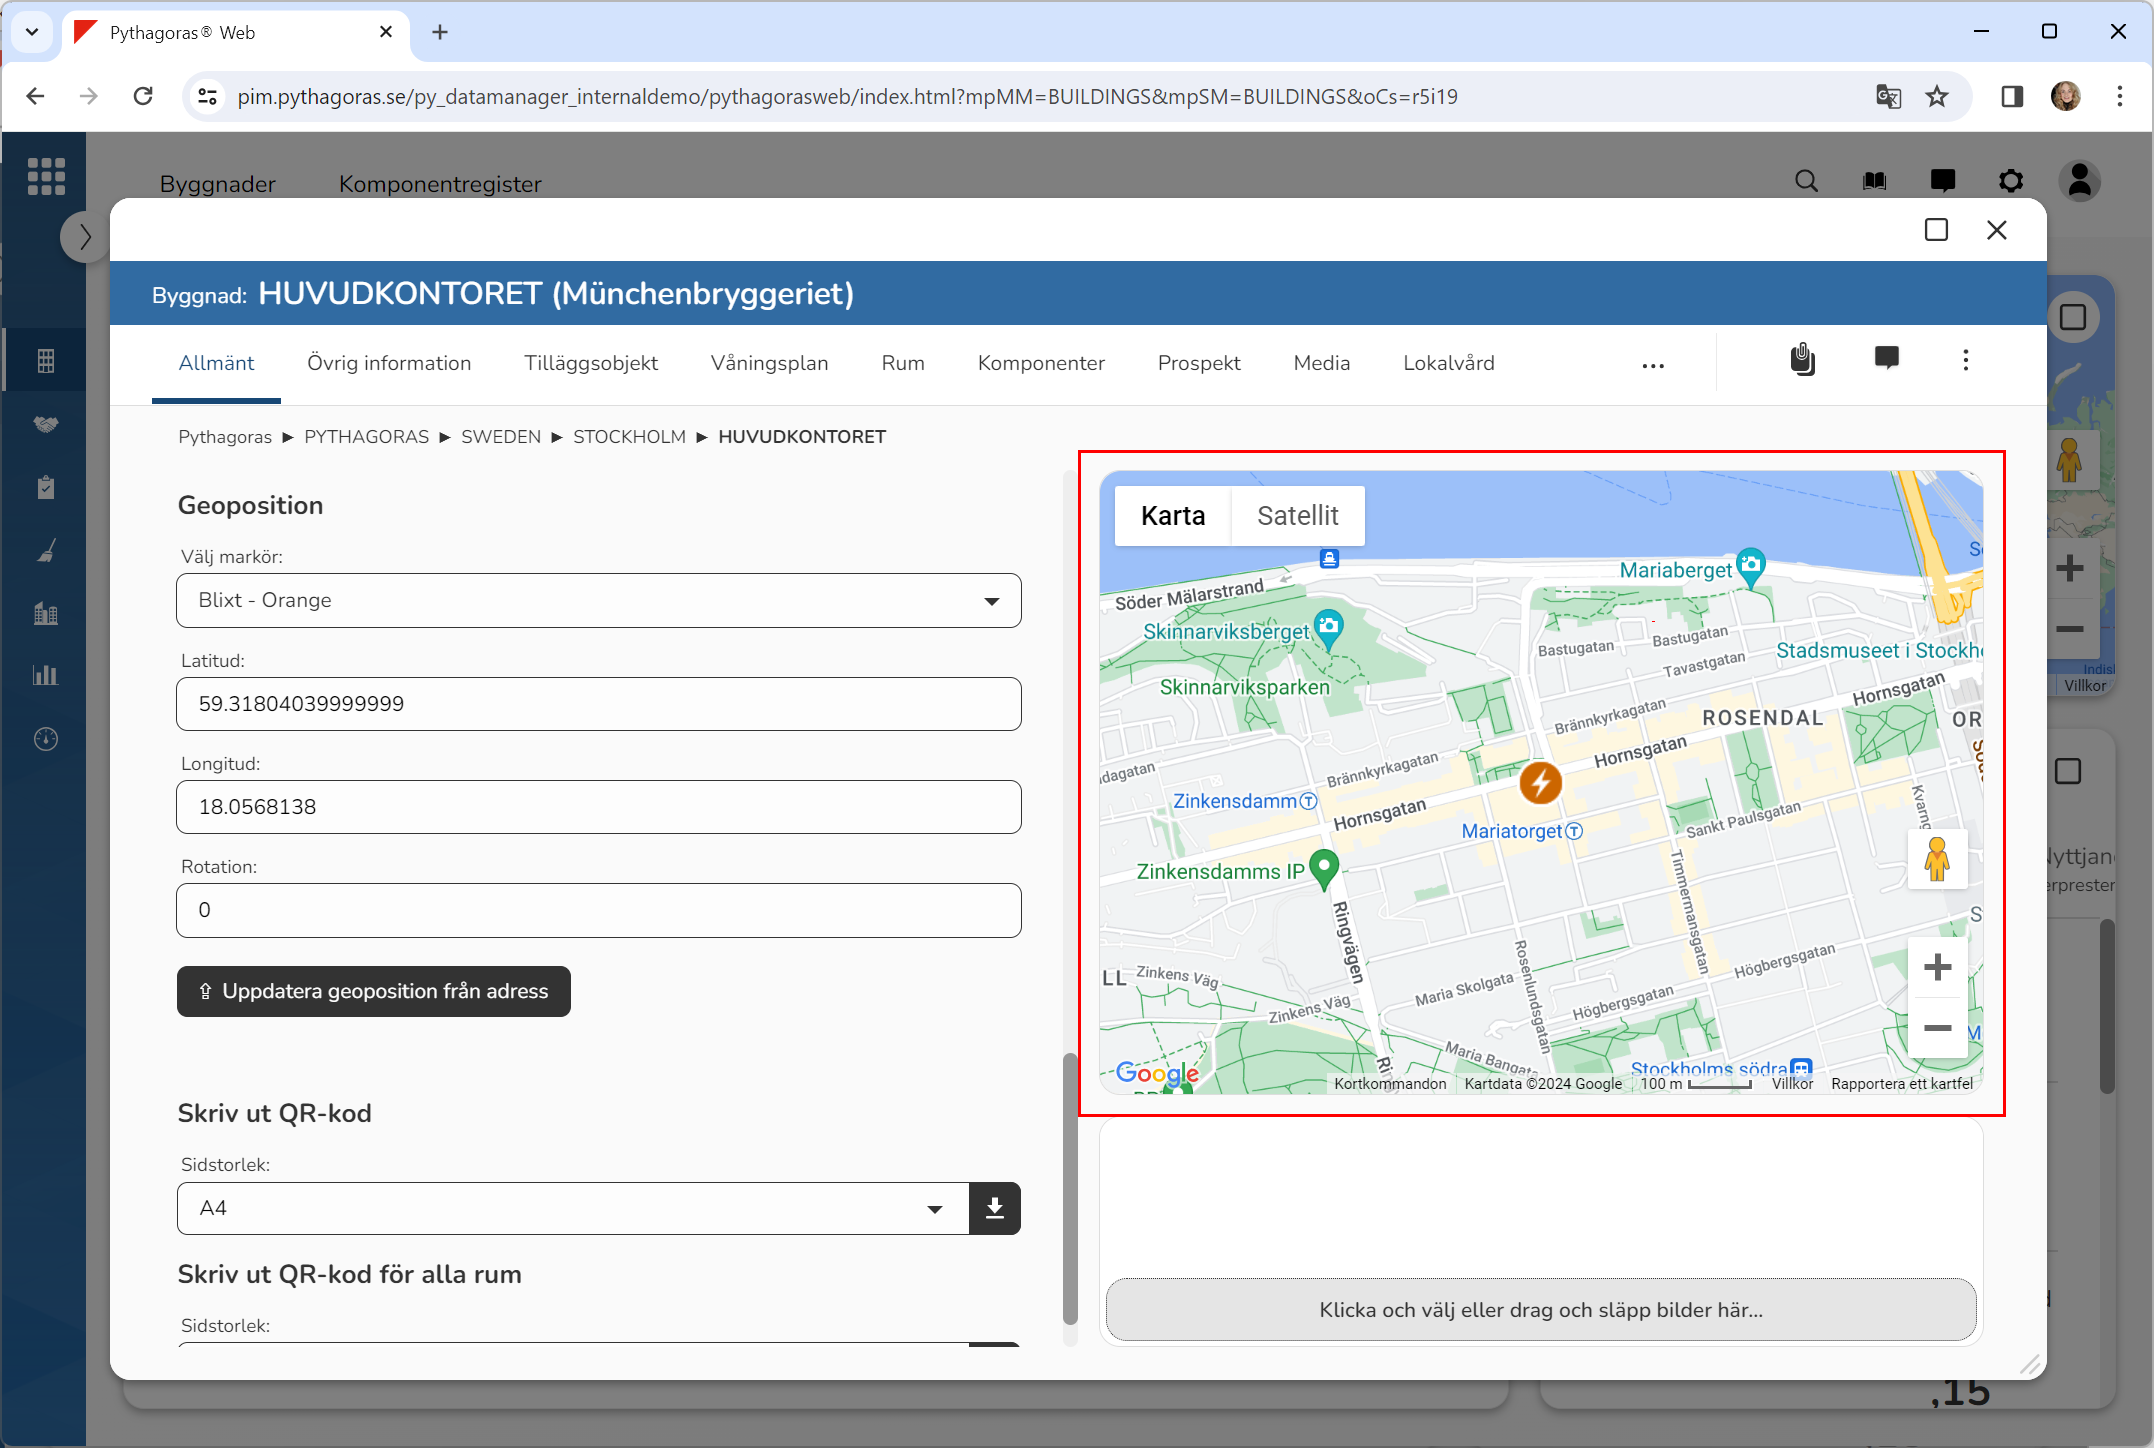The image size is (2154, 1448).
Task: Open the comment bubble icon in dialog
Action: click(1886, 359)
